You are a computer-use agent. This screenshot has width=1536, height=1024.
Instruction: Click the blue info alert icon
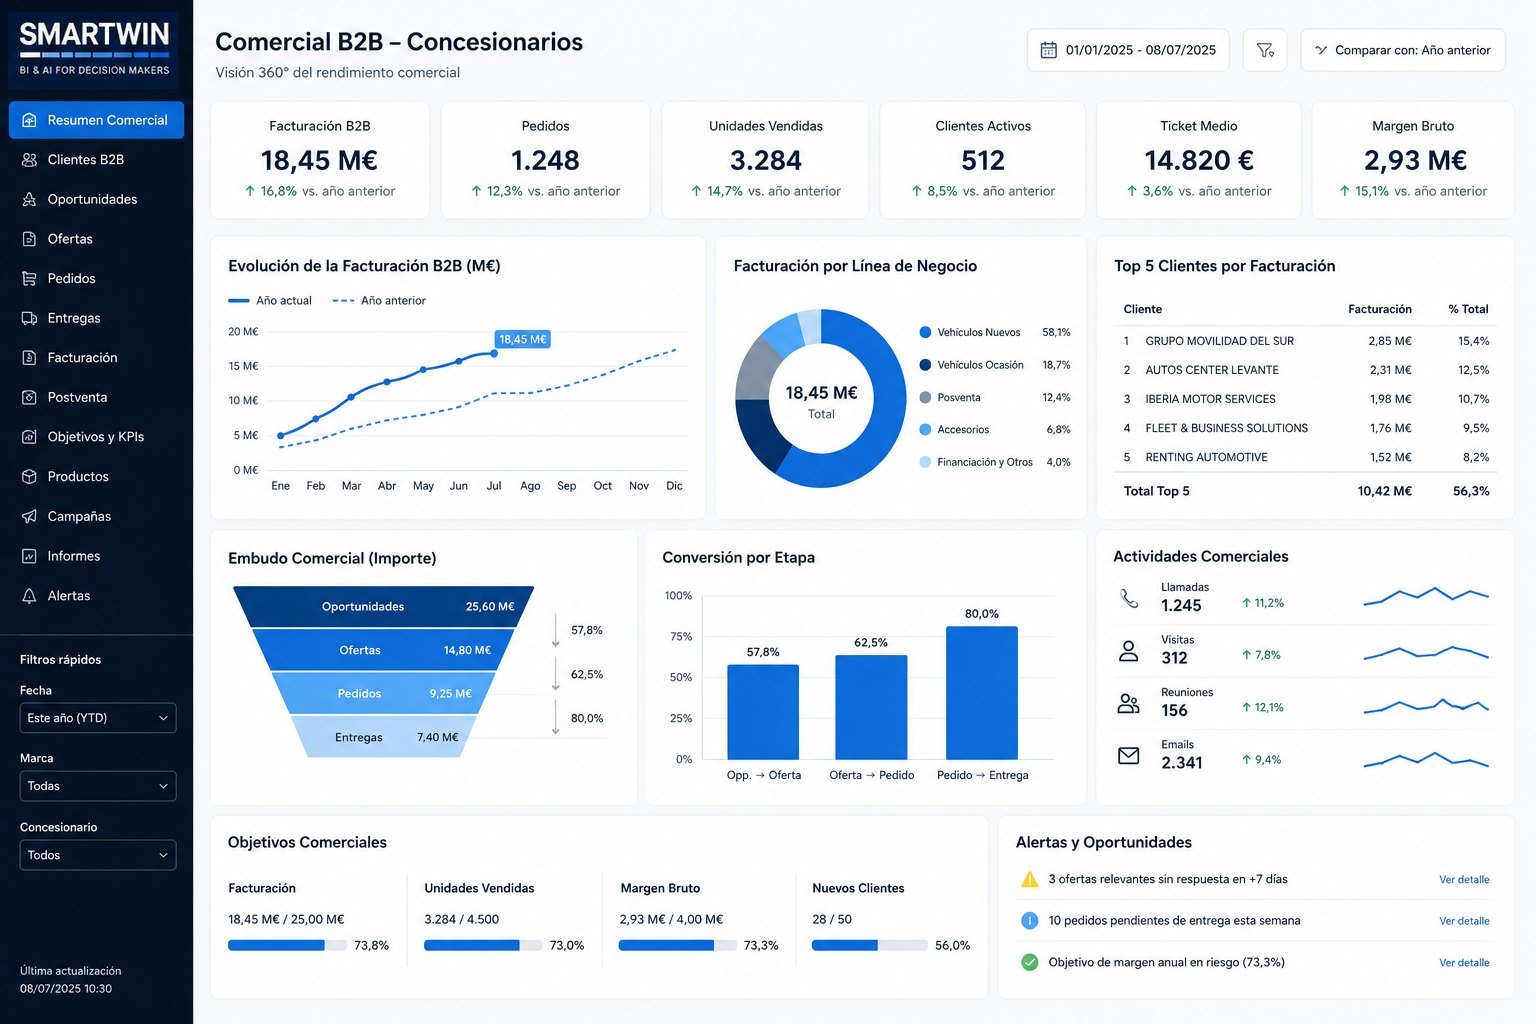(1029, 921)
